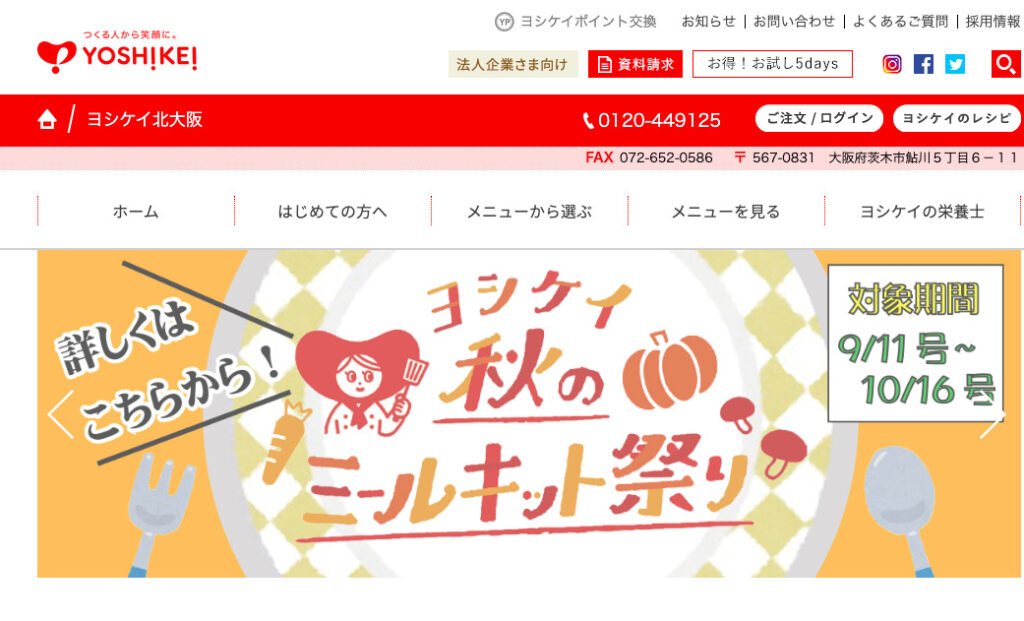Click the ご注文 / ログイン button

(819, 119)
